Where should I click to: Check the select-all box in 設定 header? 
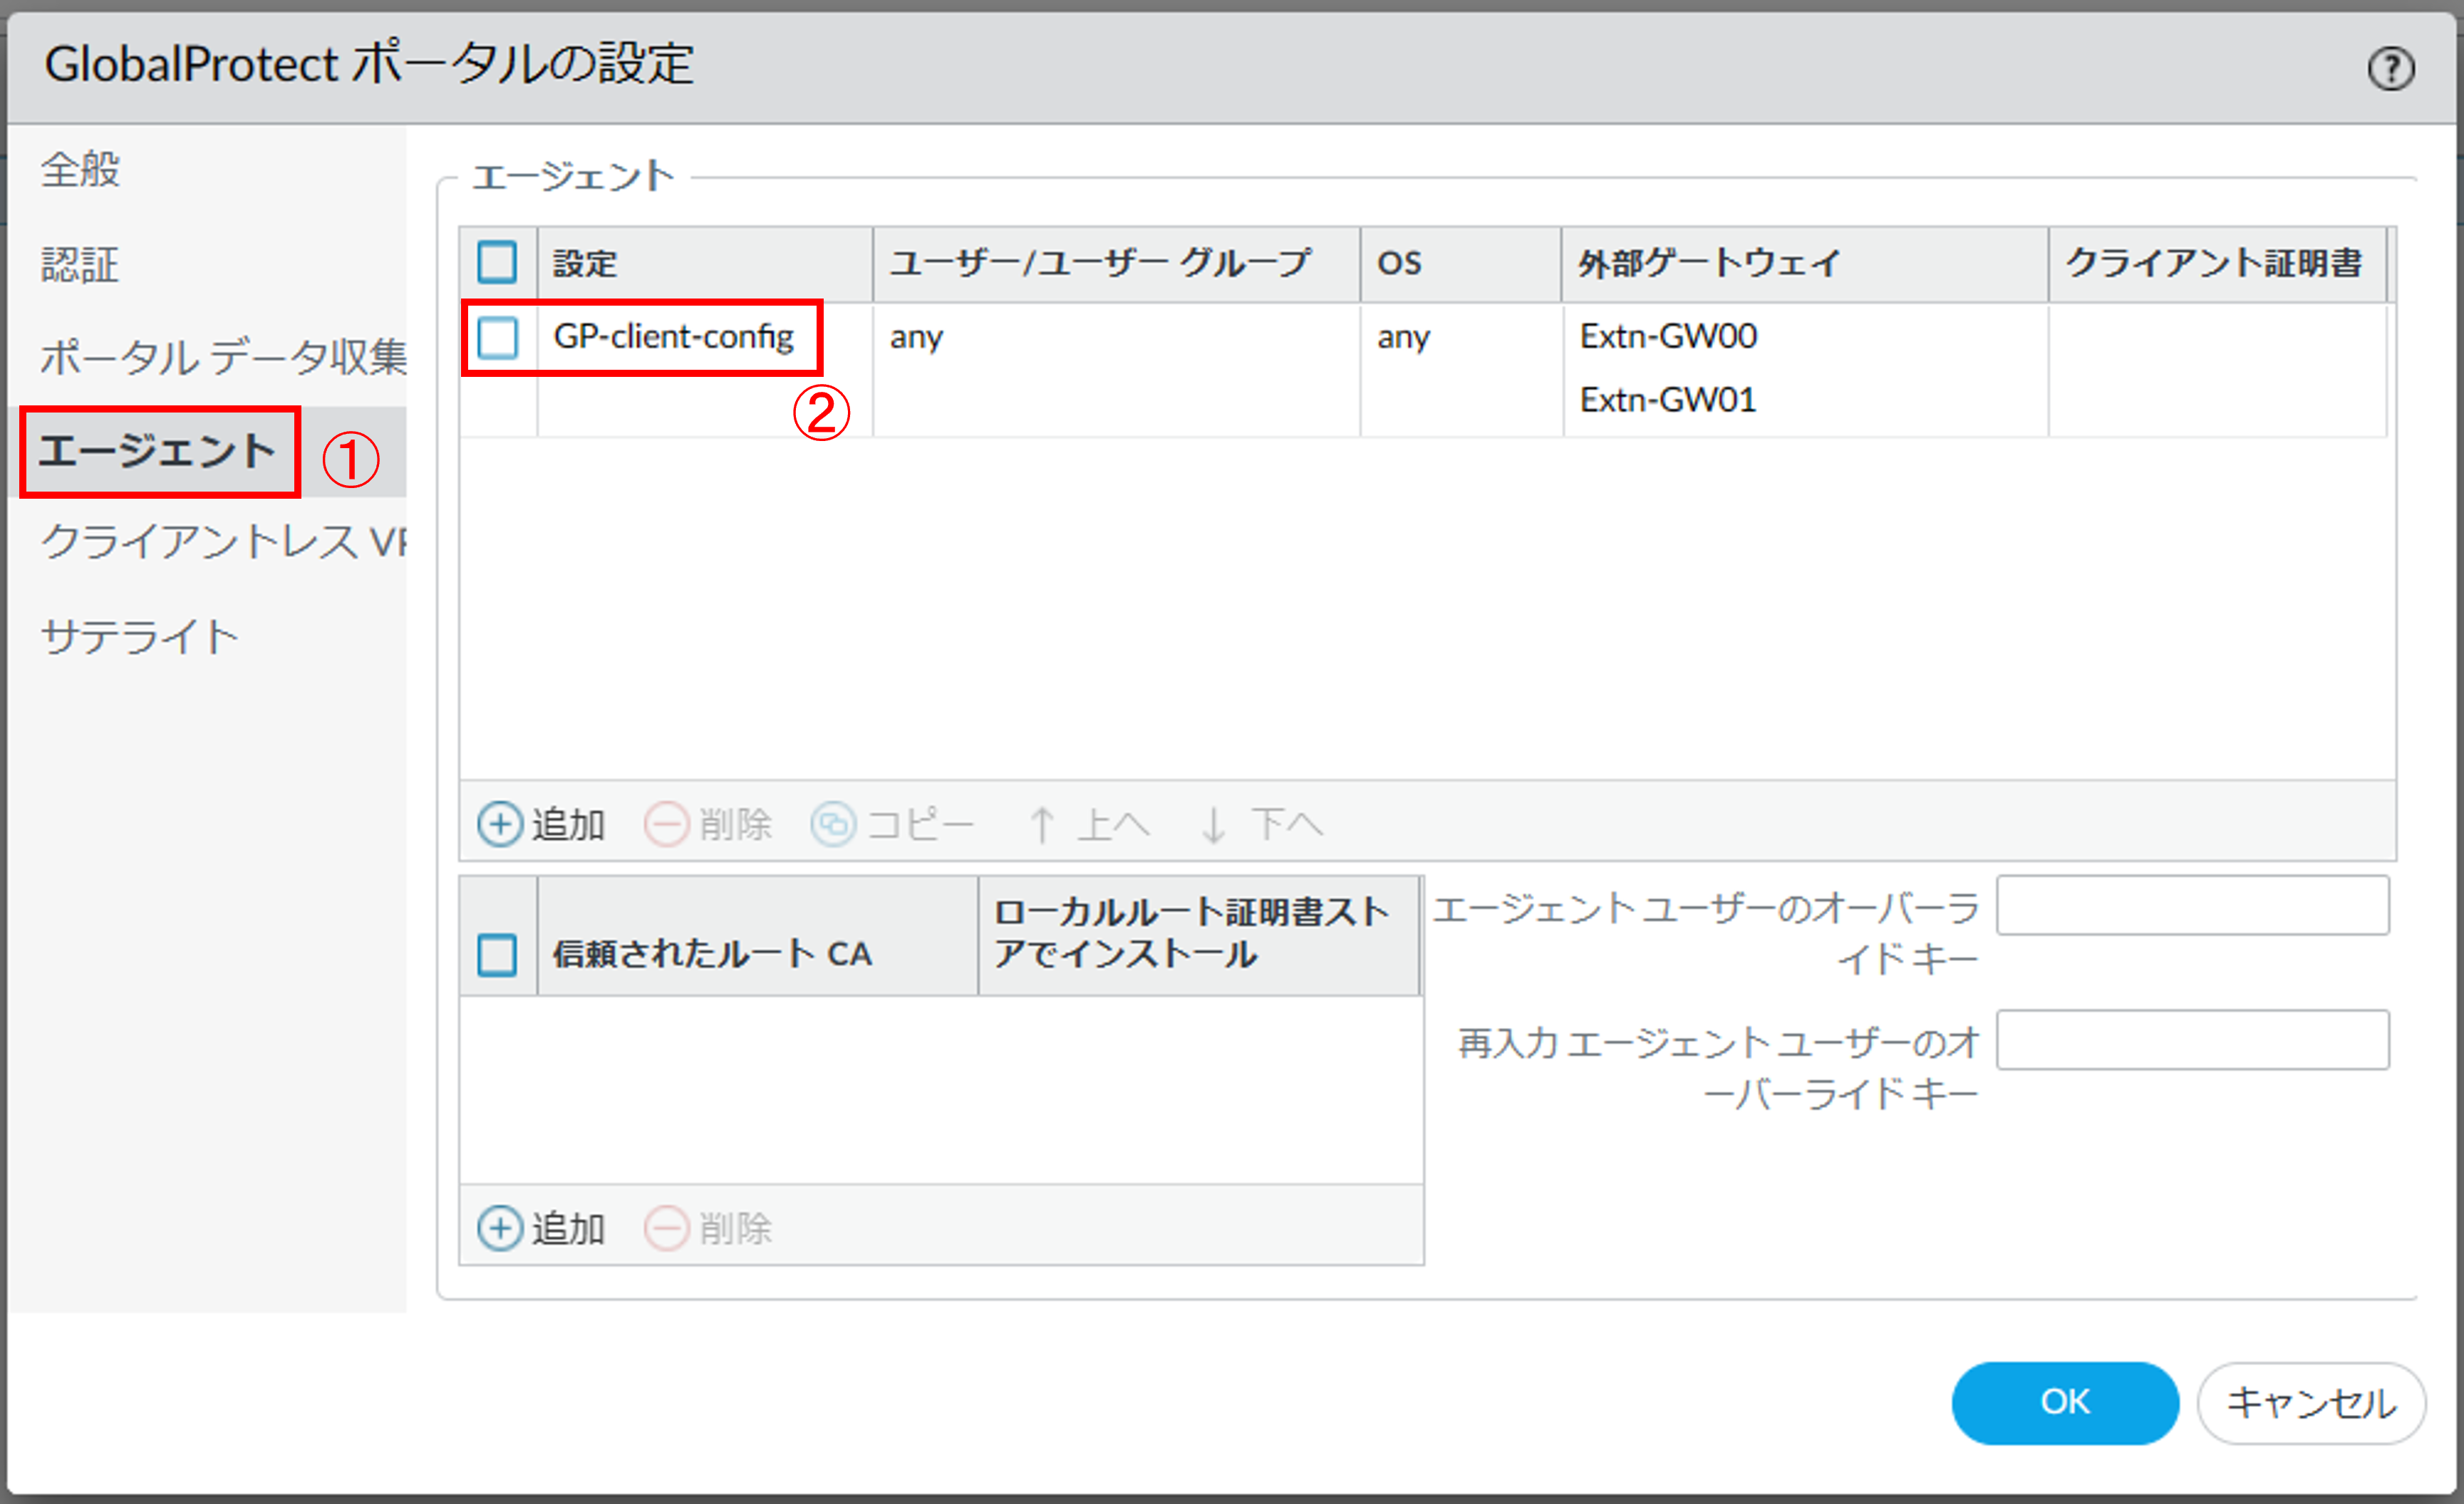tap(497, 262)
